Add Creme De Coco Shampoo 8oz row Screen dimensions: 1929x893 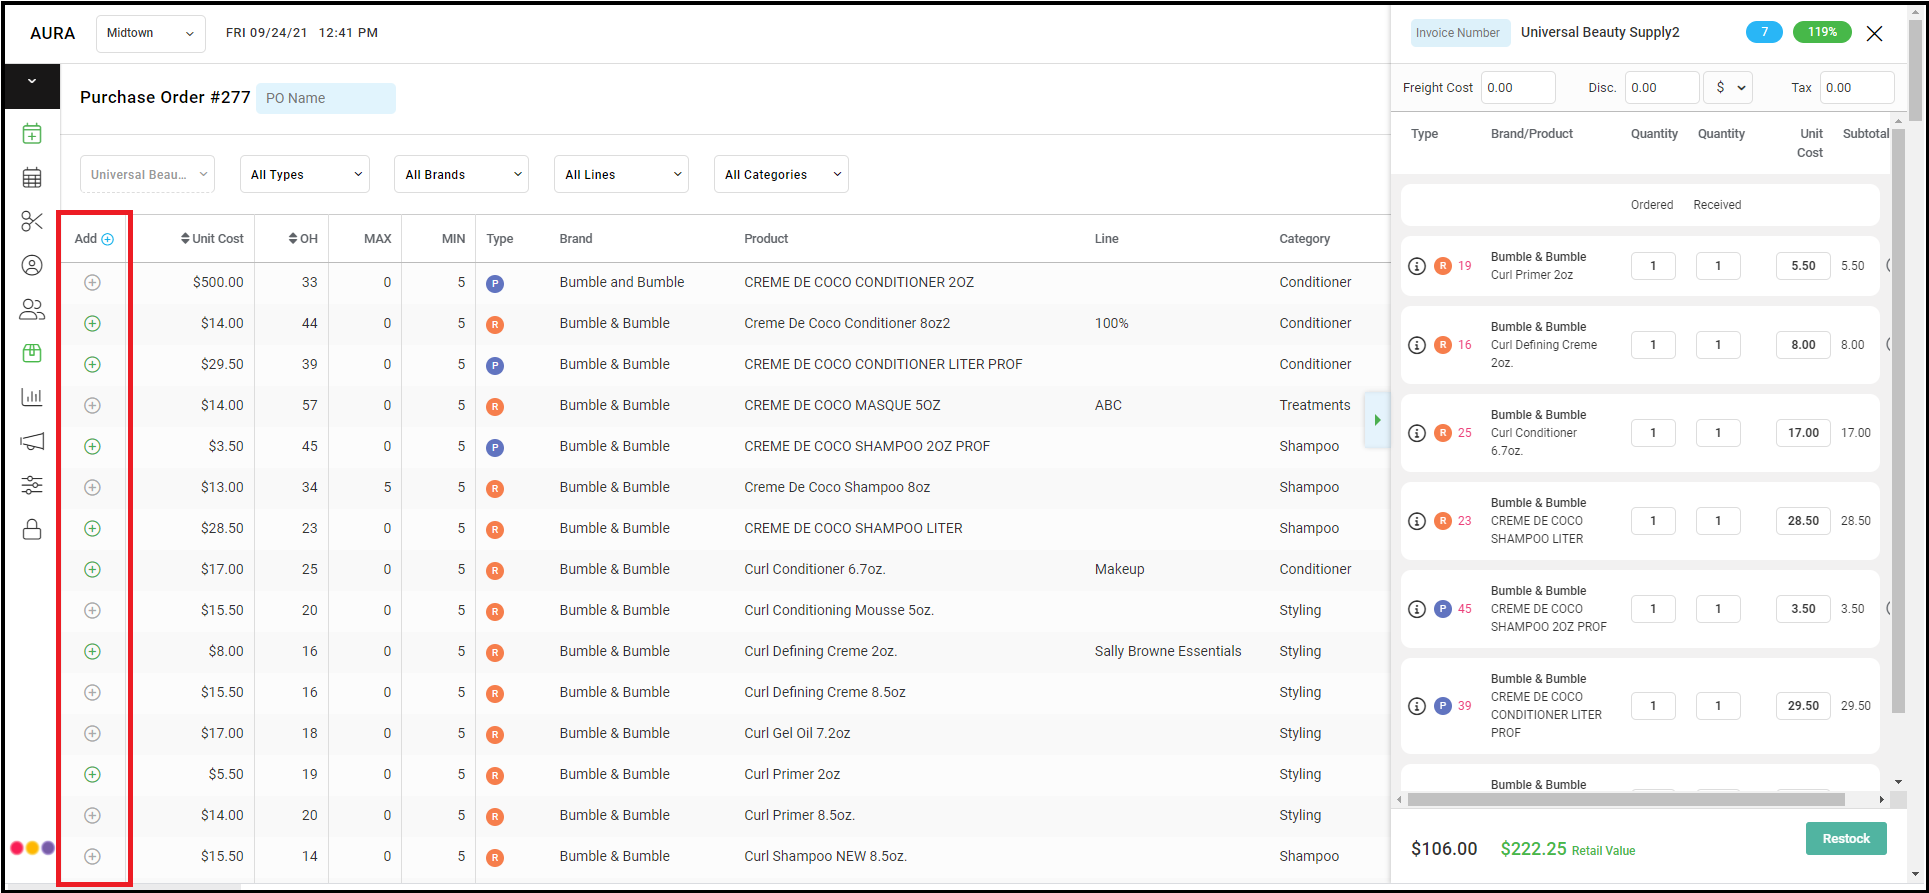[92, 488]
